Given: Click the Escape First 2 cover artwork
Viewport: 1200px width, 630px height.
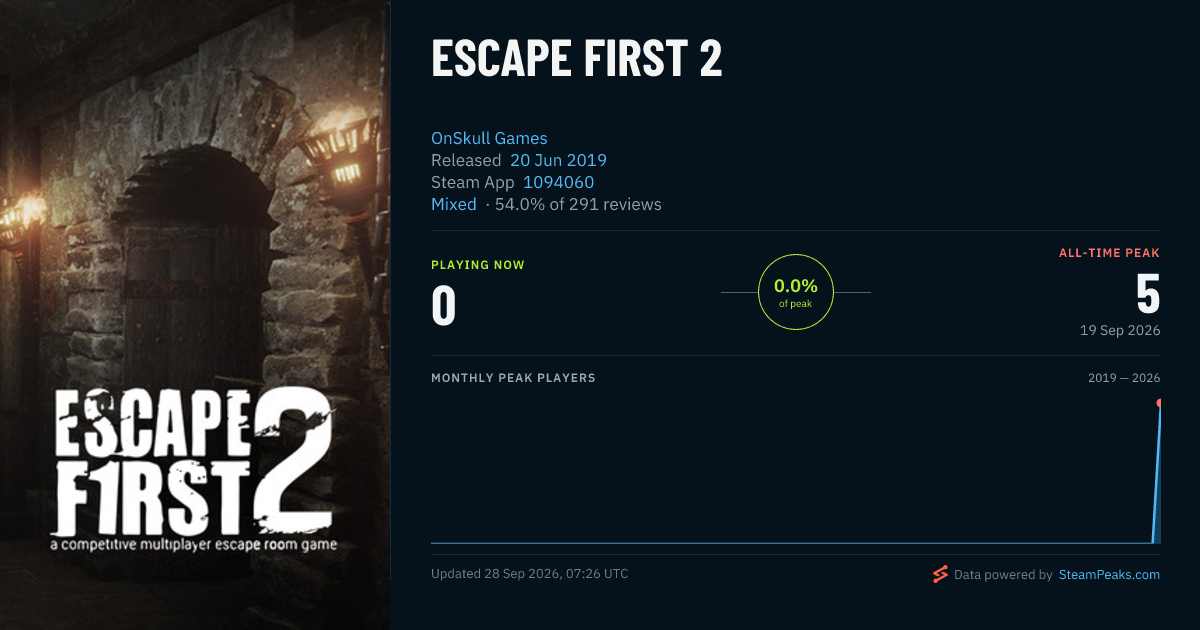Looking at the screenshot, I should pos(195,315).
